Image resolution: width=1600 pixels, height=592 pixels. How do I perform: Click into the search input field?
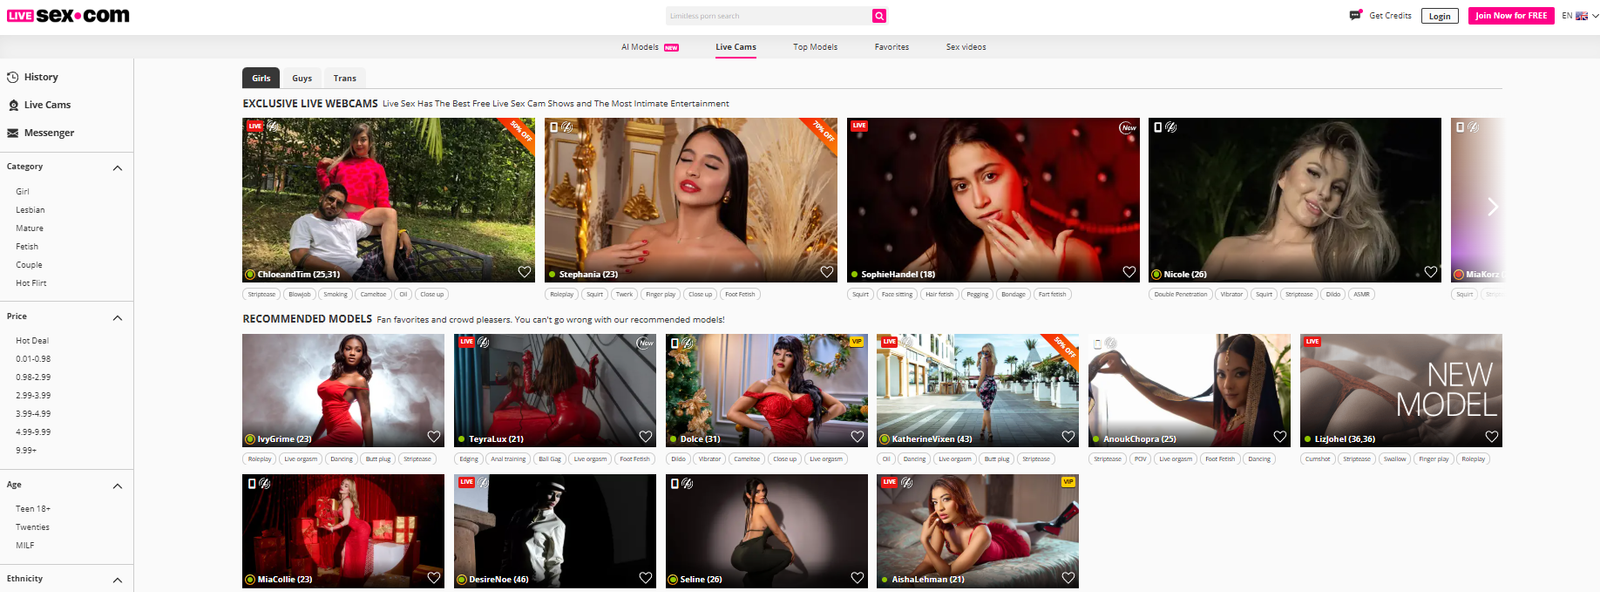(767, 16)
